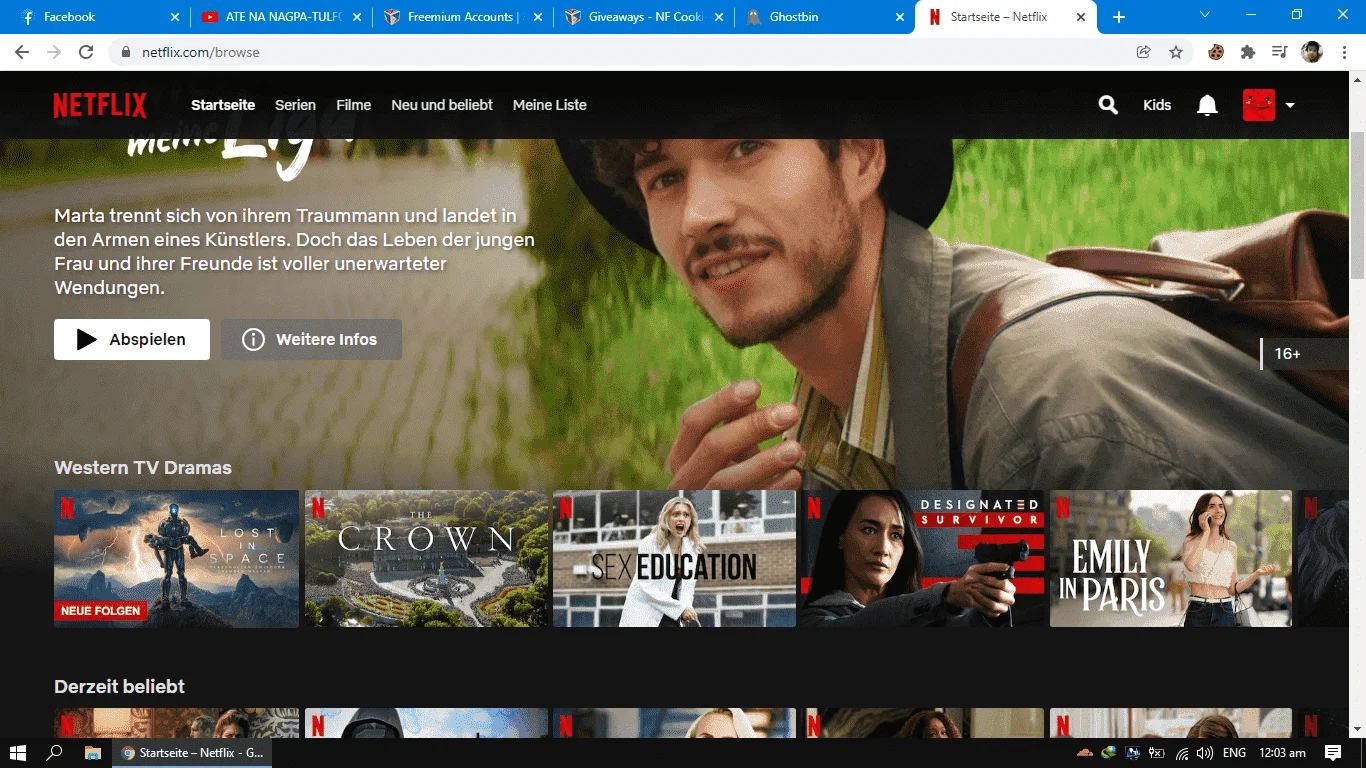The image size is (1366, 768).
Task: Switch to the Ghostbin tab
Action: tap(825, 17)
